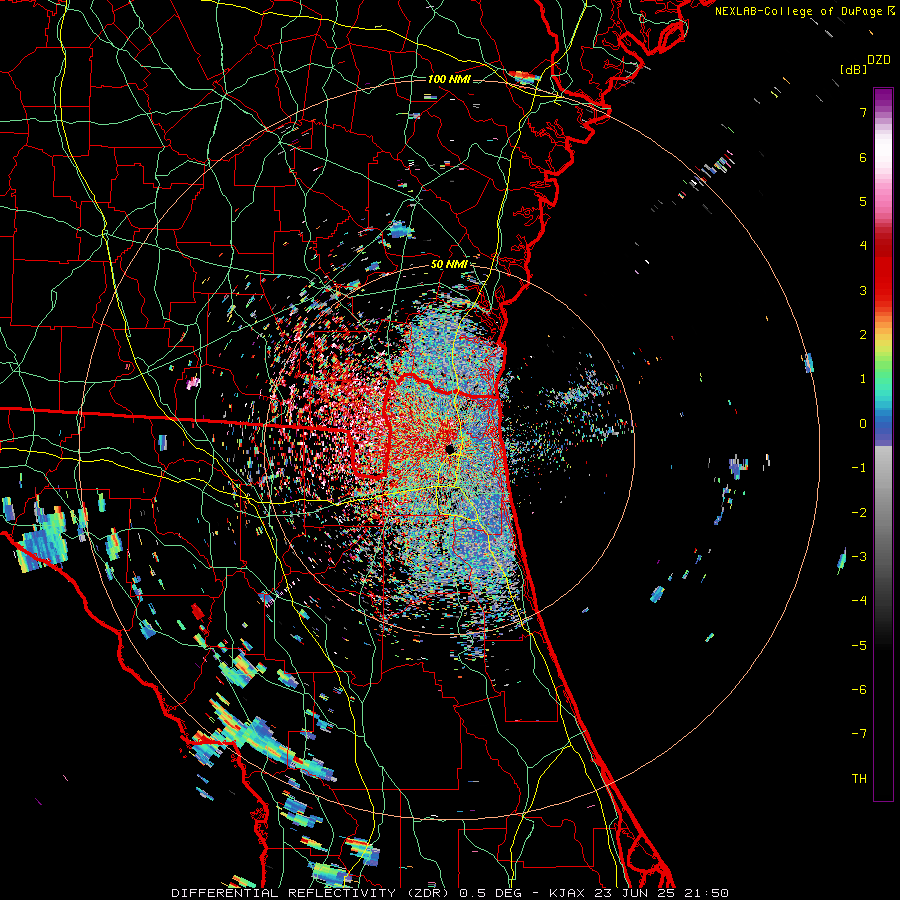Viewport: 900px width, 900px height.
Task: Click the -6 tick label on the scale
Action: pos(859,690)
